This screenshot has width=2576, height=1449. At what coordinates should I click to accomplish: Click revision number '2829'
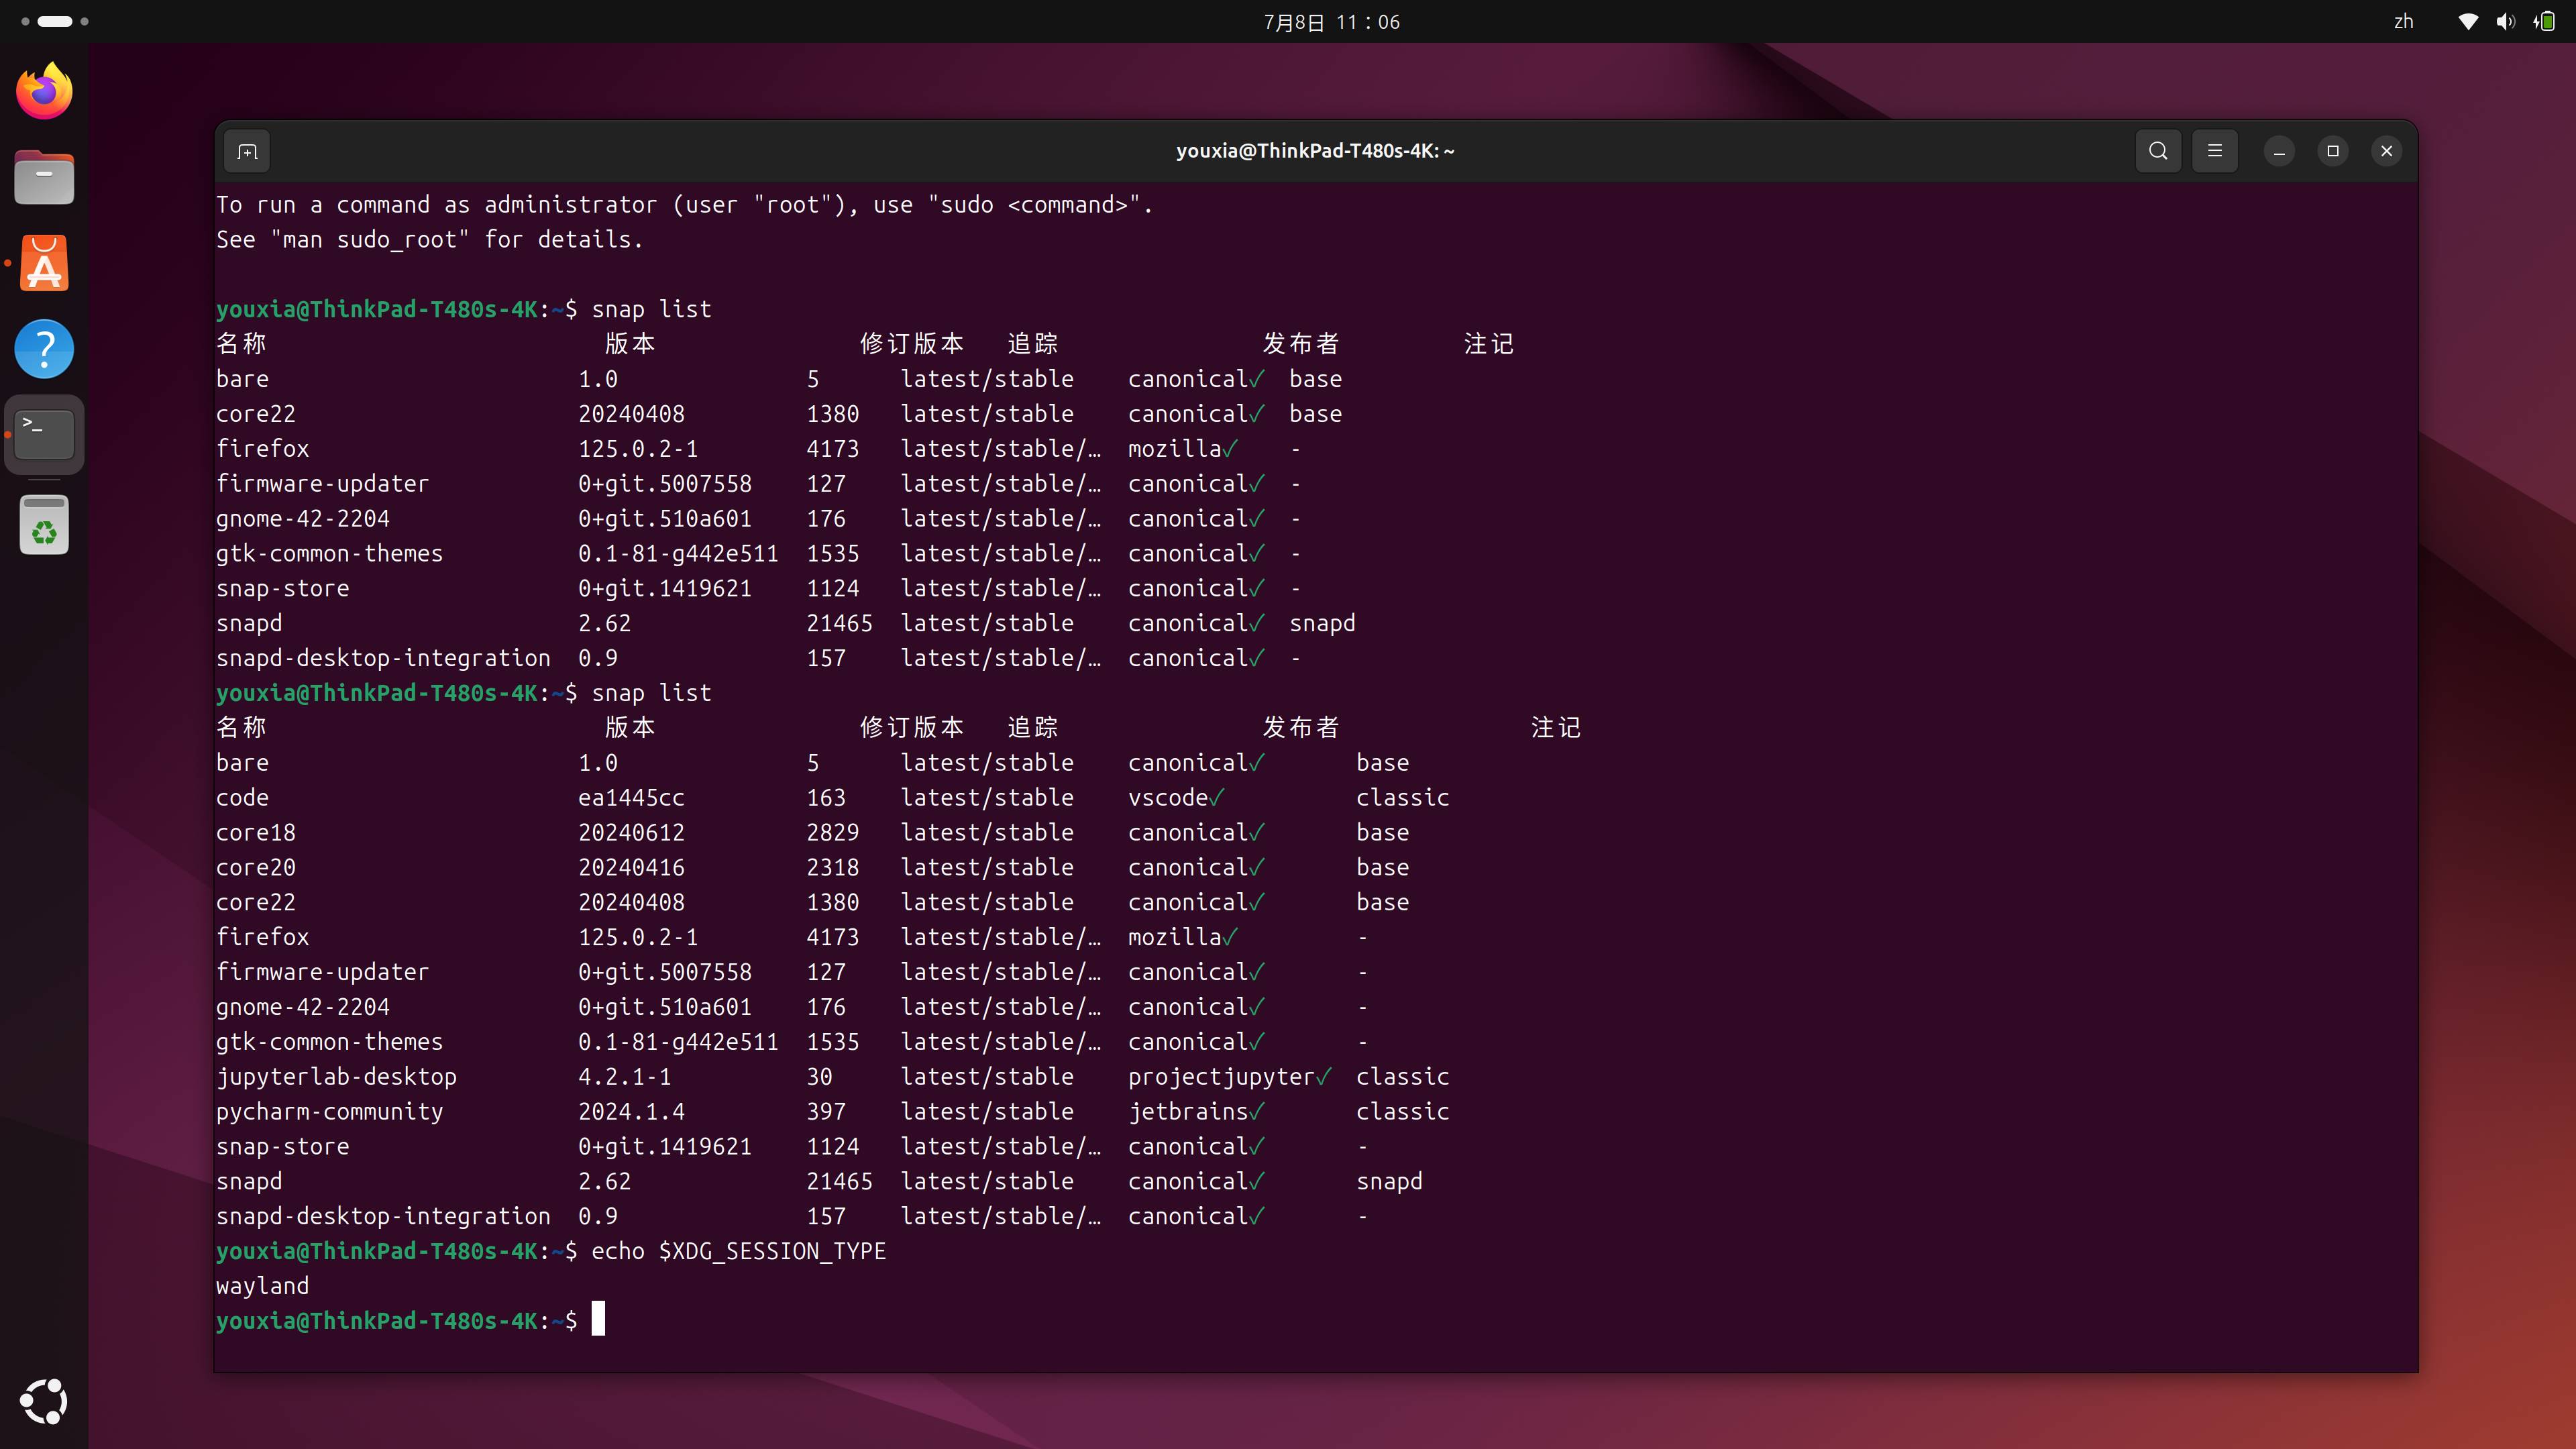click(x=832, y=833)
